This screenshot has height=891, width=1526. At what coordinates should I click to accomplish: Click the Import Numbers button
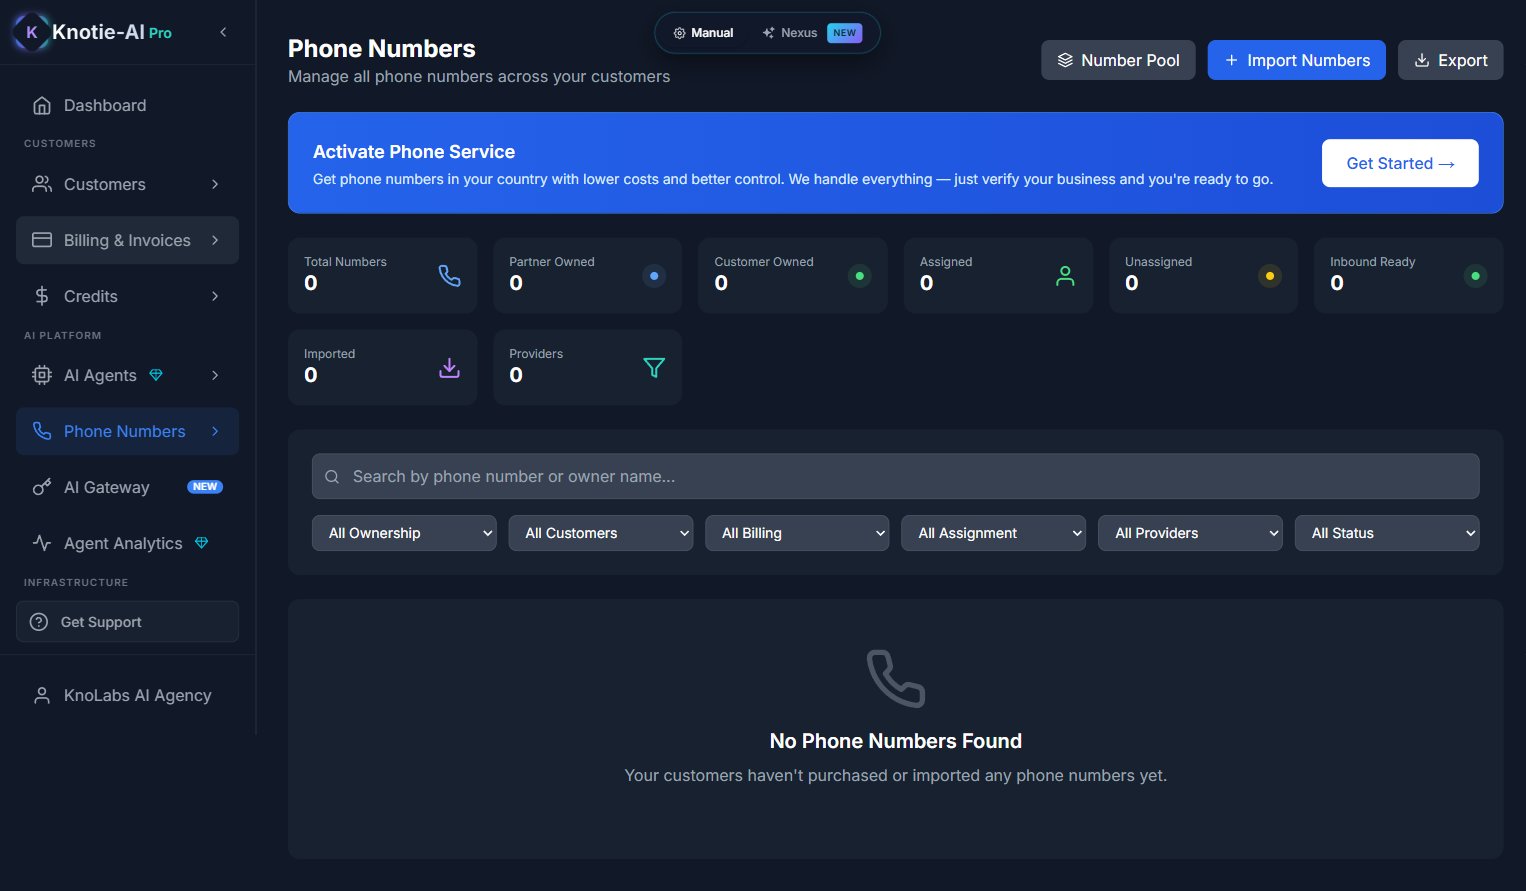coord(1297,60)
